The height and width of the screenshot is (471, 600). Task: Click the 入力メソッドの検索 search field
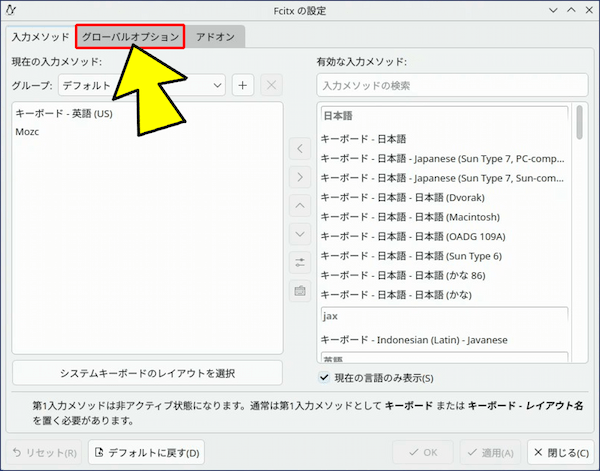(450, 86)
